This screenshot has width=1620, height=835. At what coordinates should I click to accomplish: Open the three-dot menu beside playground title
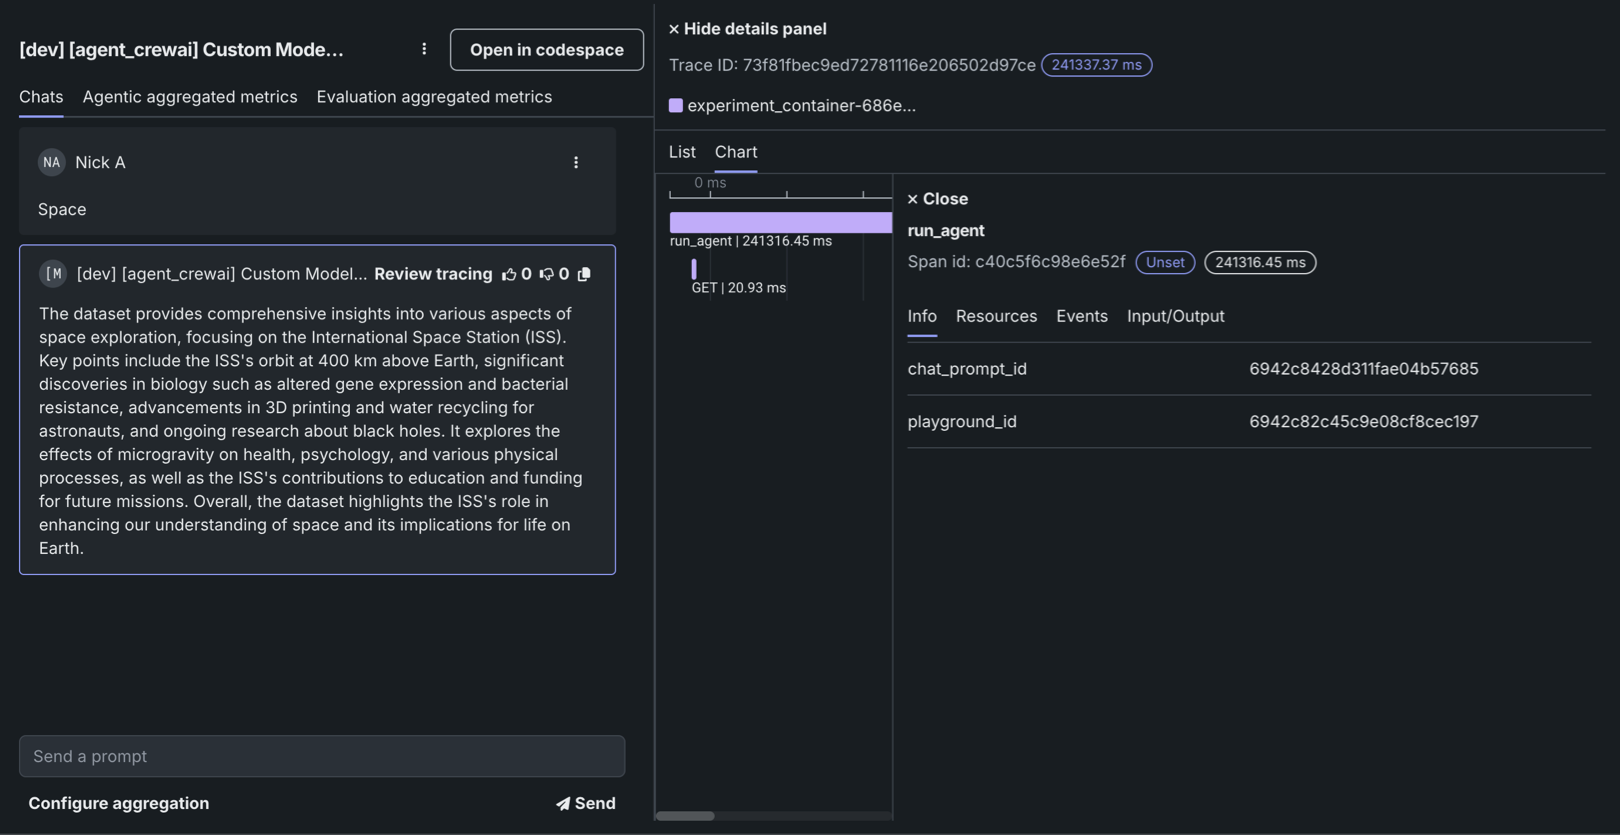(x=424, y=49)
